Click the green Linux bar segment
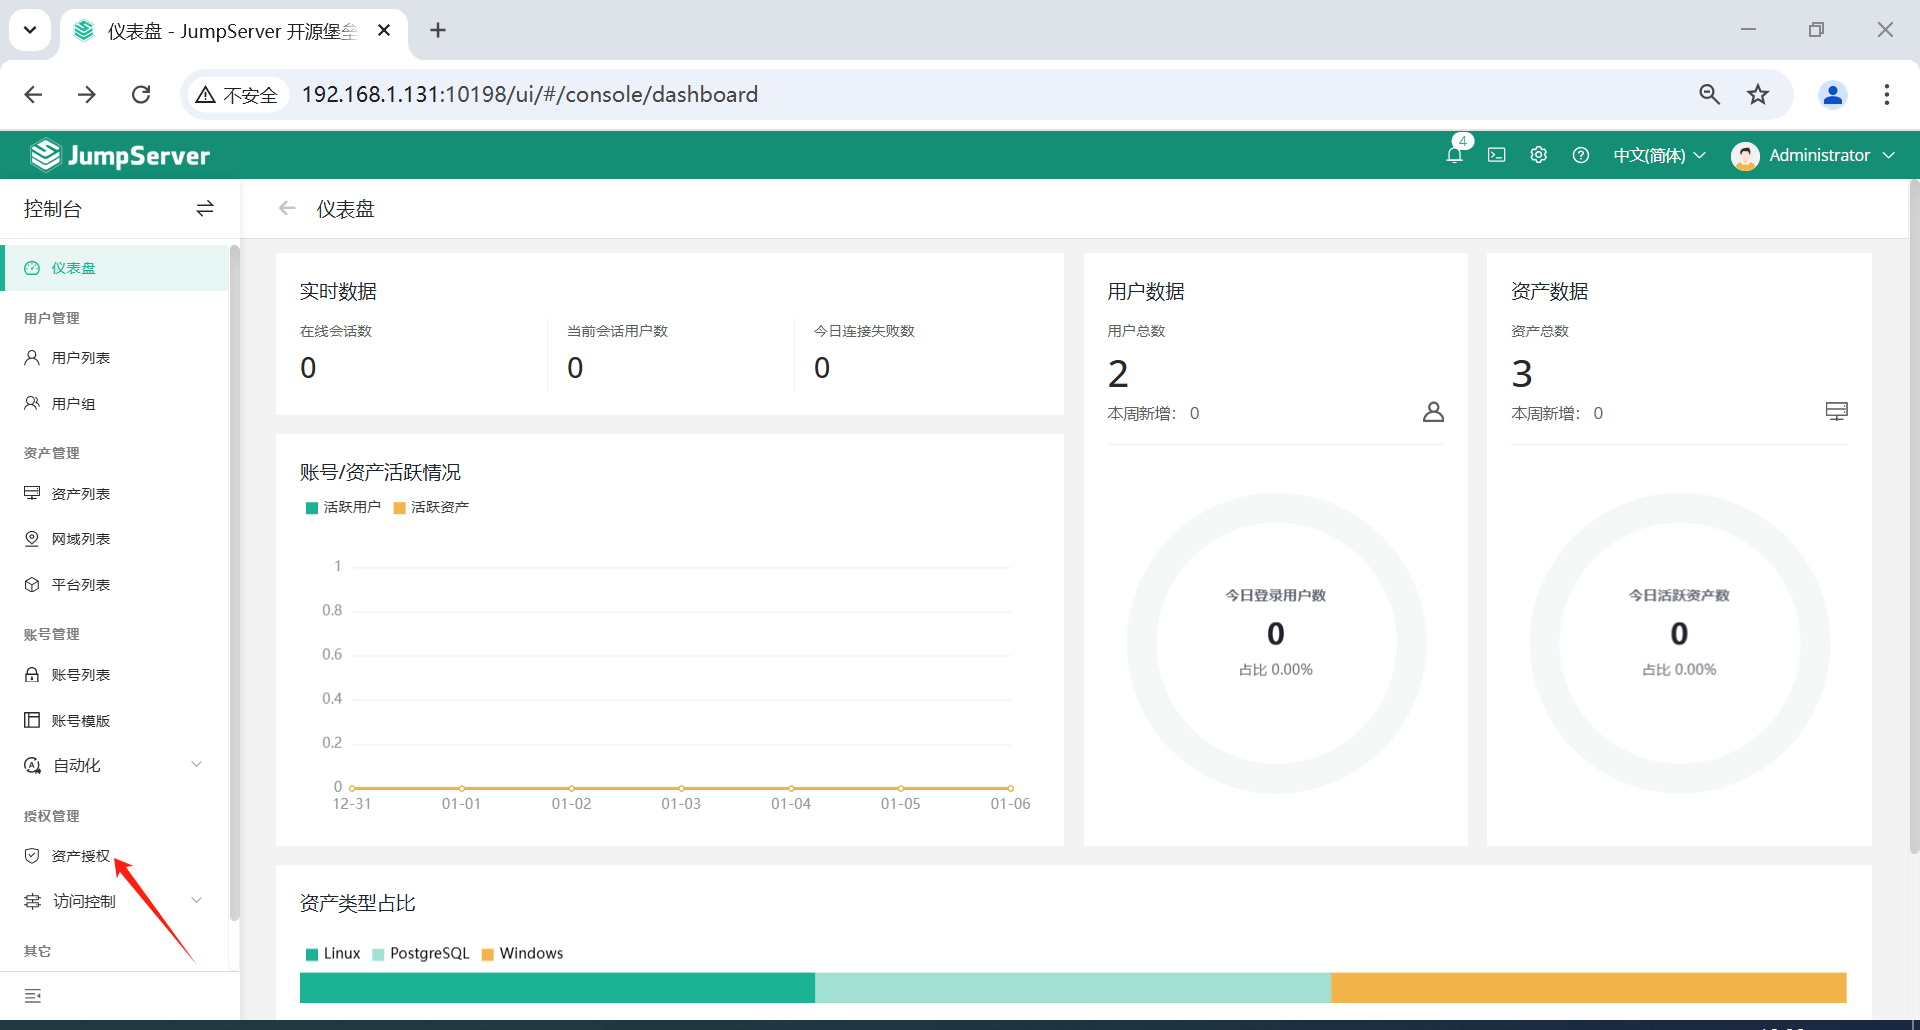 tap(557, 988)
